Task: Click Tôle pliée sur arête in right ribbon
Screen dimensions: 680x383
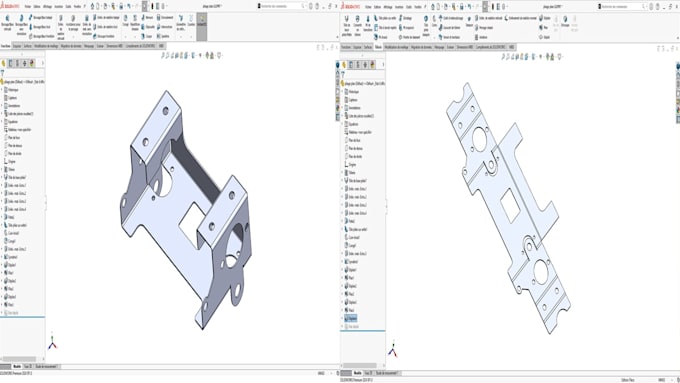Action: coord(385,18)
